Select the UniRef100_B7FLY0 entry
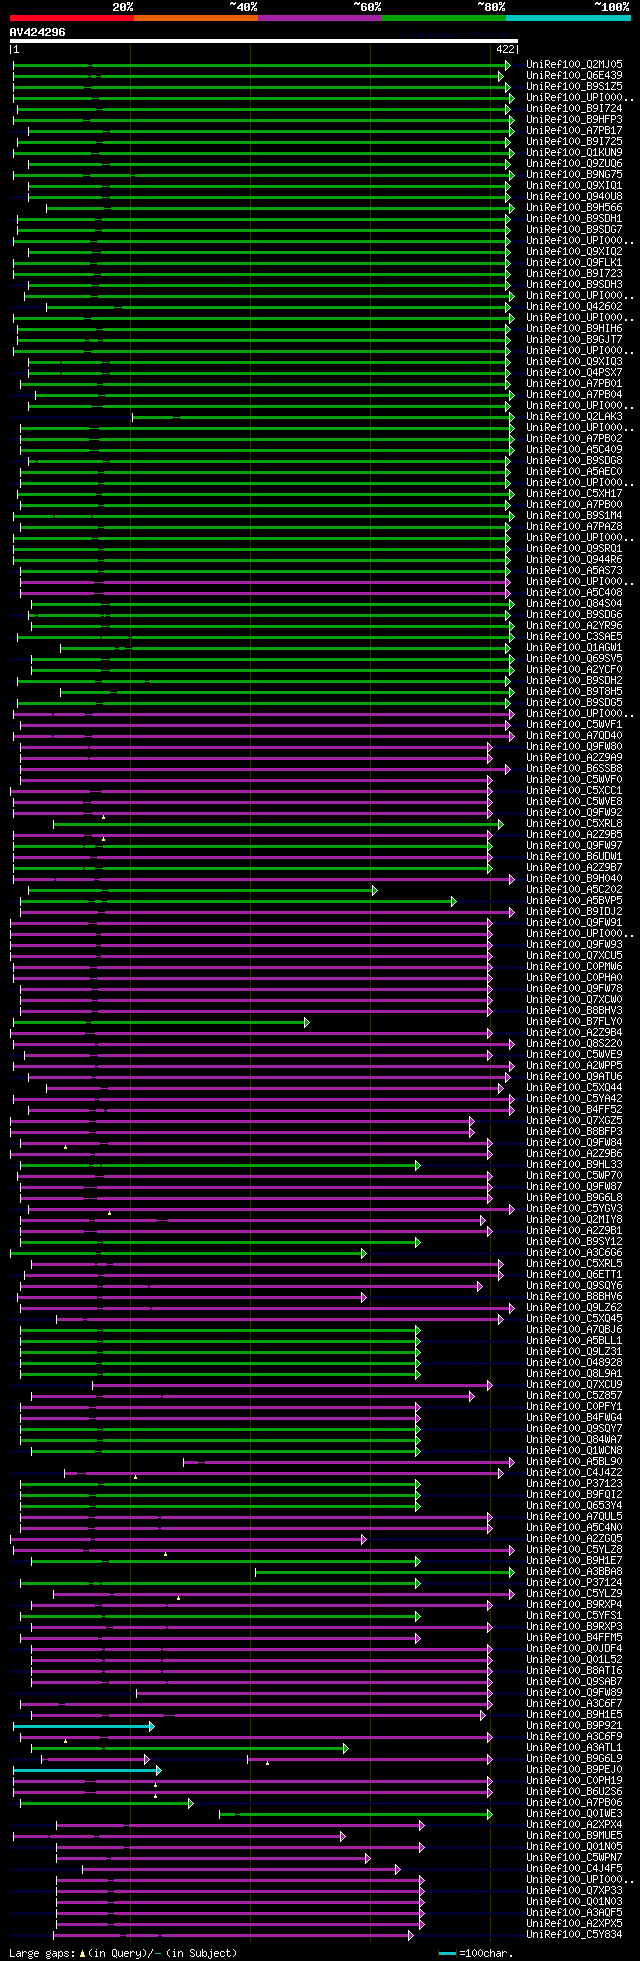Image resolution: width=640 pixels, height=1961 pixels. coord(574,1021)
